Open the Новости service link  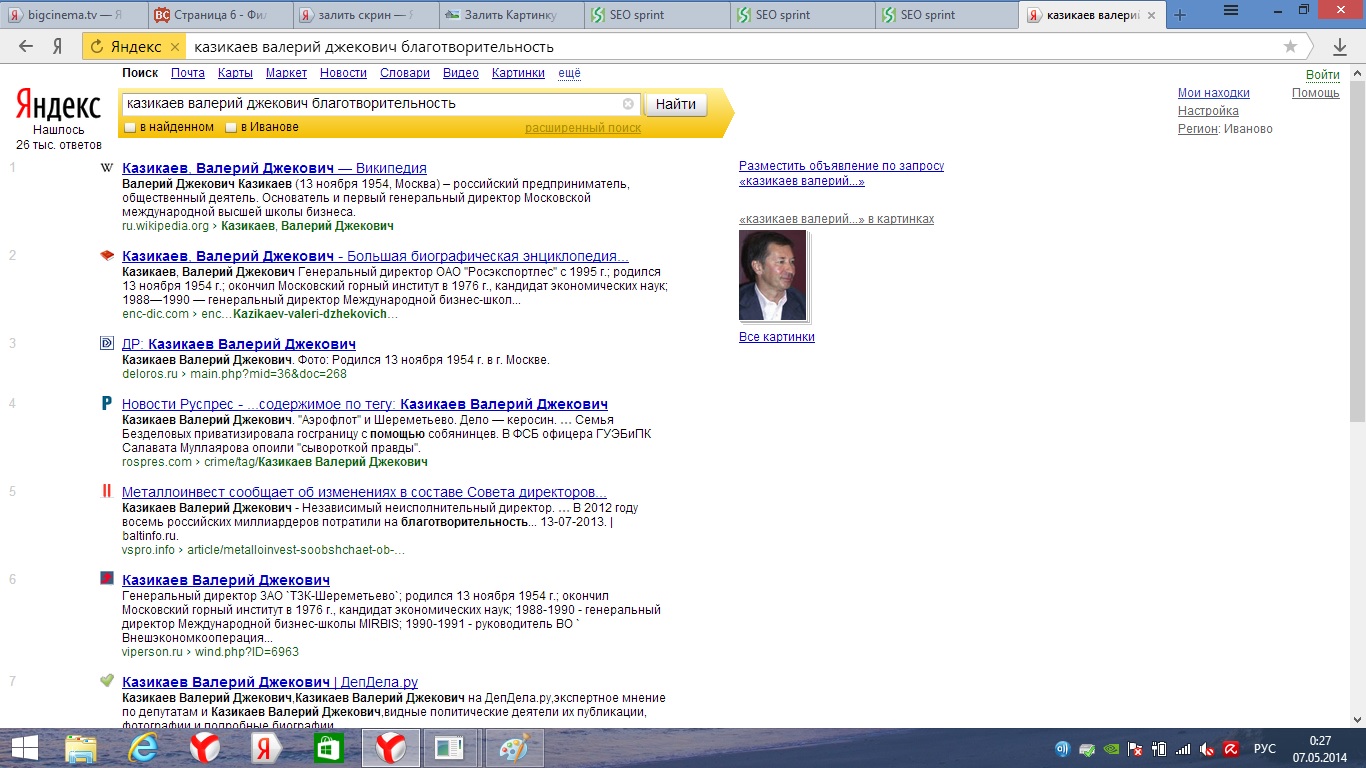click(344, 73)
